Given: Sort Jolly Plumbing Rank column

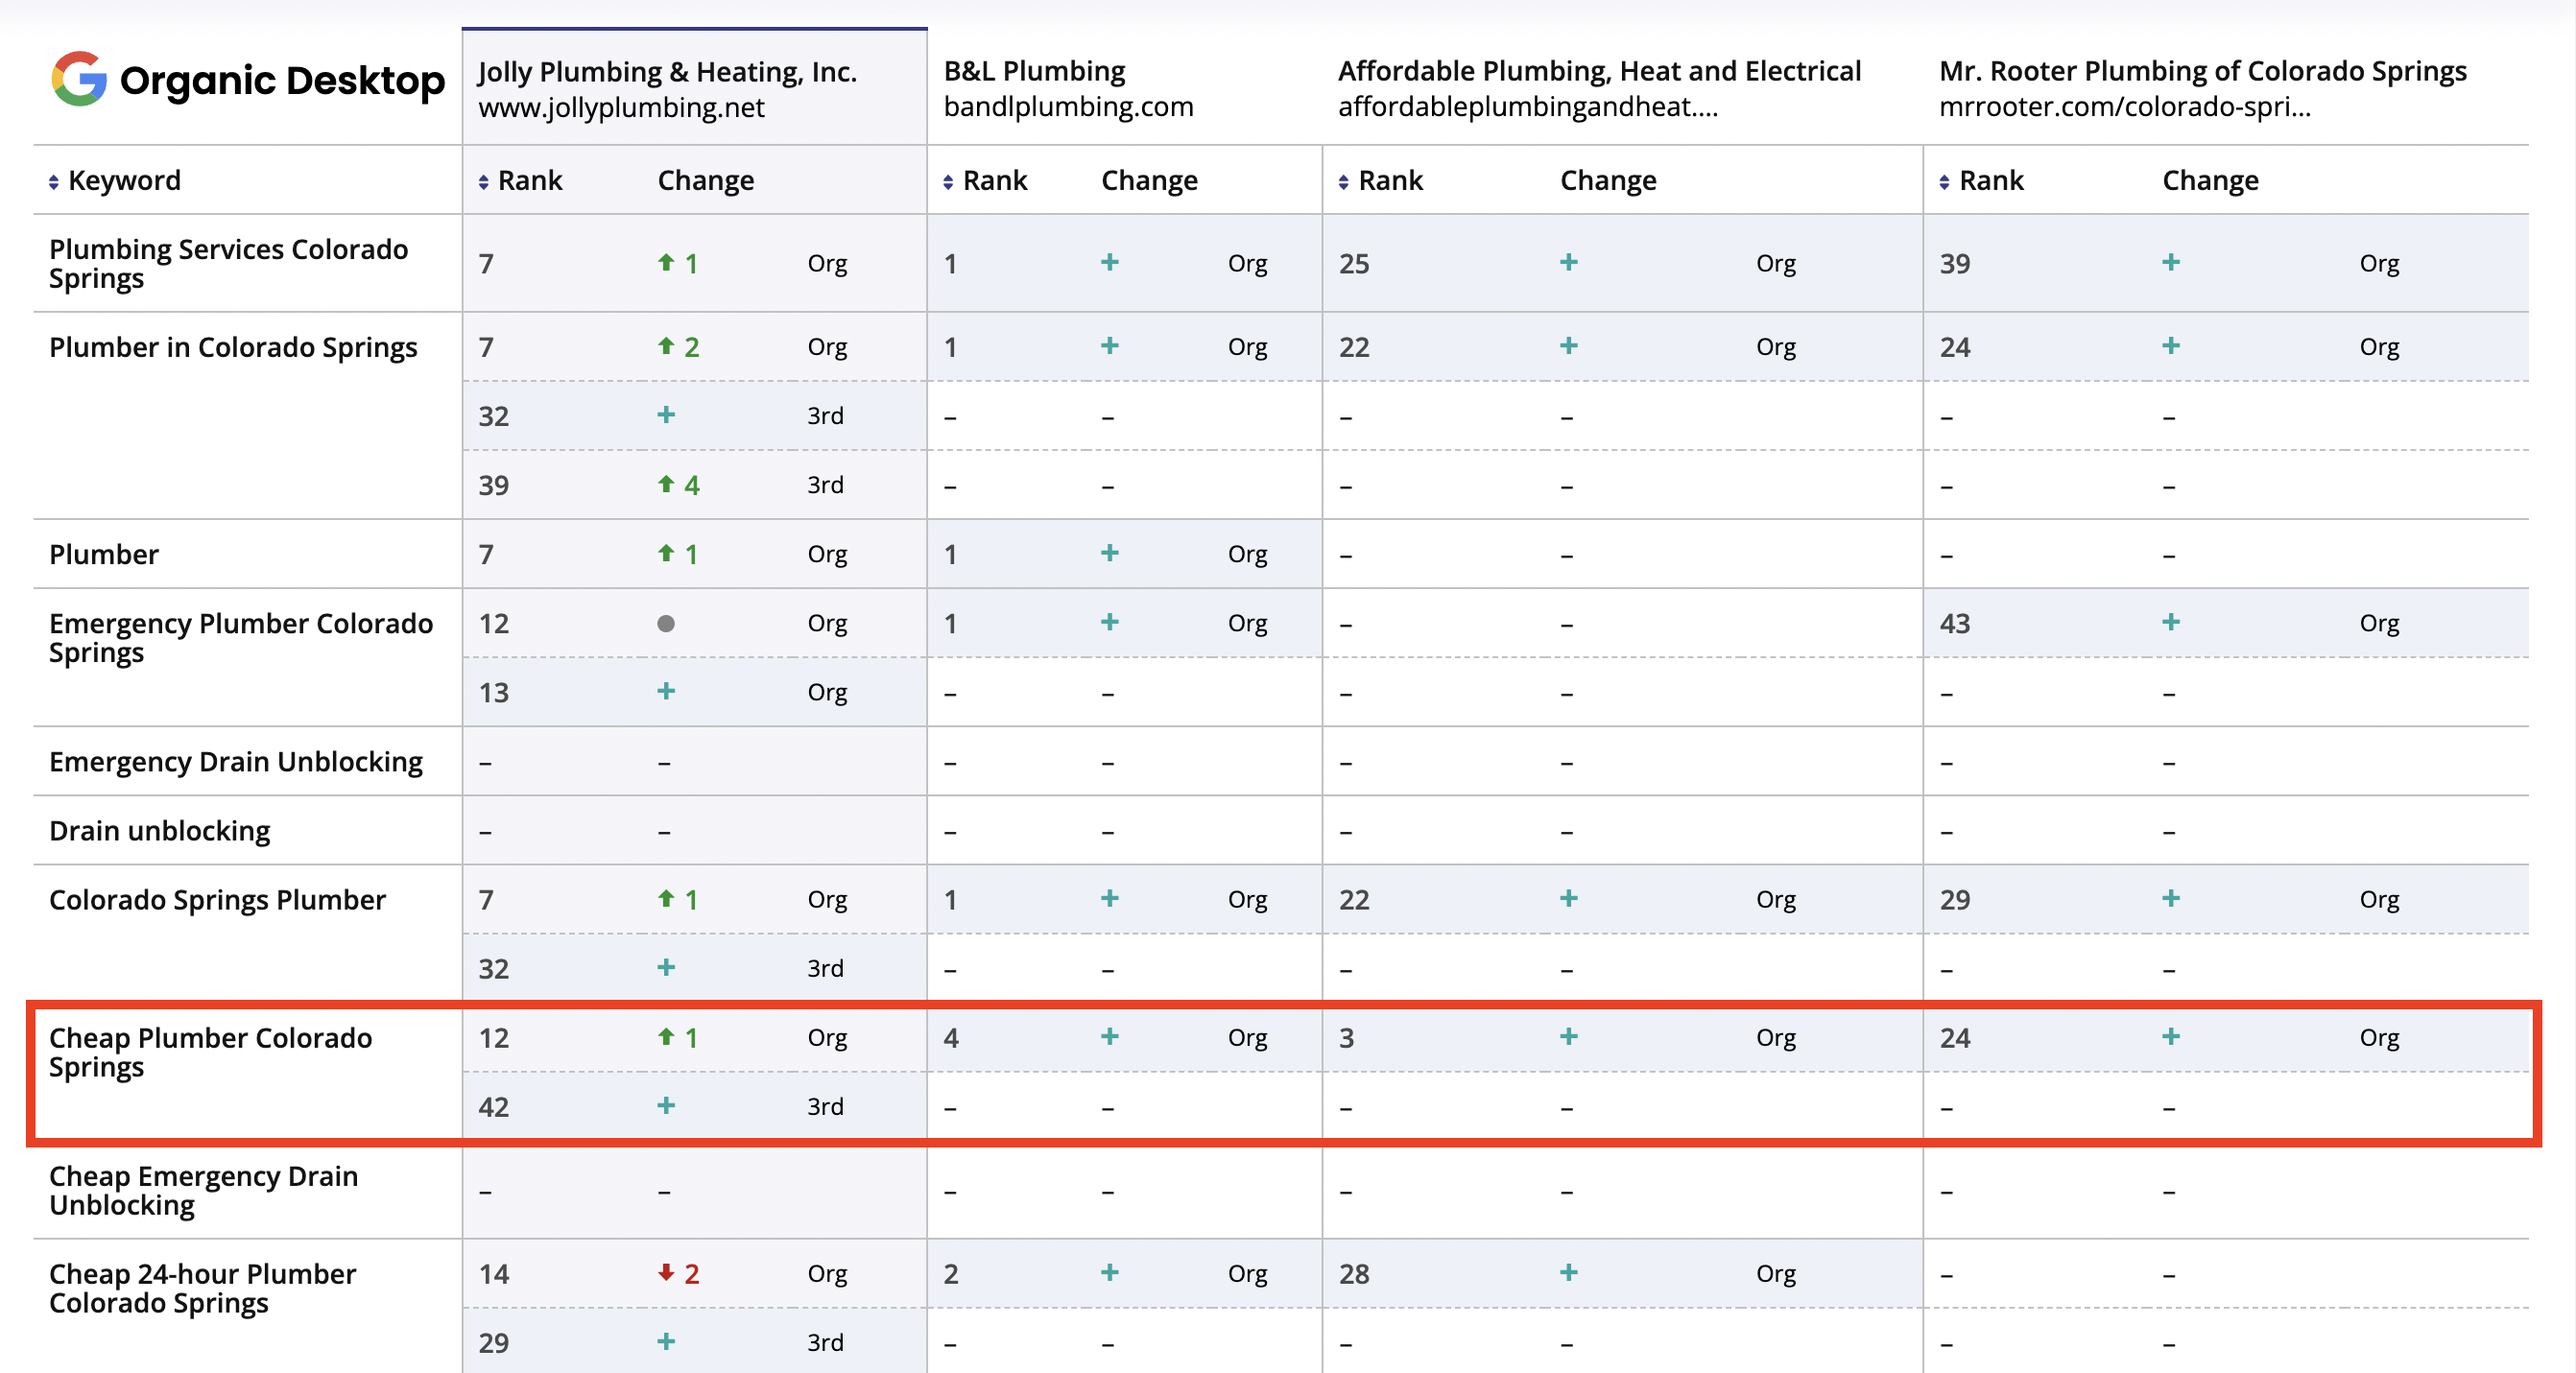Looking at the screenshot, I should (484, 182).
